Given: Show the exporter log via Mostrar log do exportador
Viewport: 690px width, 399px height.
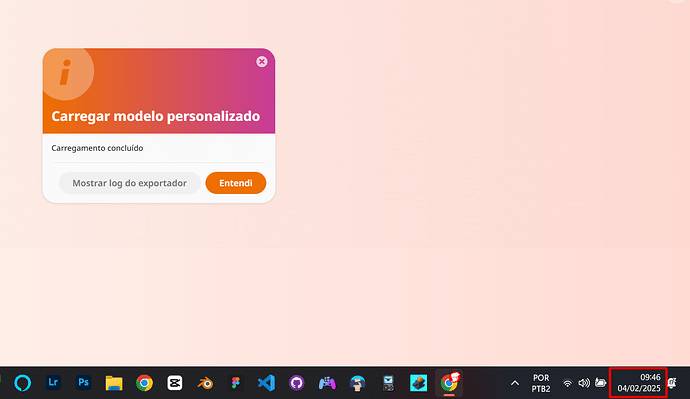Looking at the screenshot, I should [x=130, y=183].
